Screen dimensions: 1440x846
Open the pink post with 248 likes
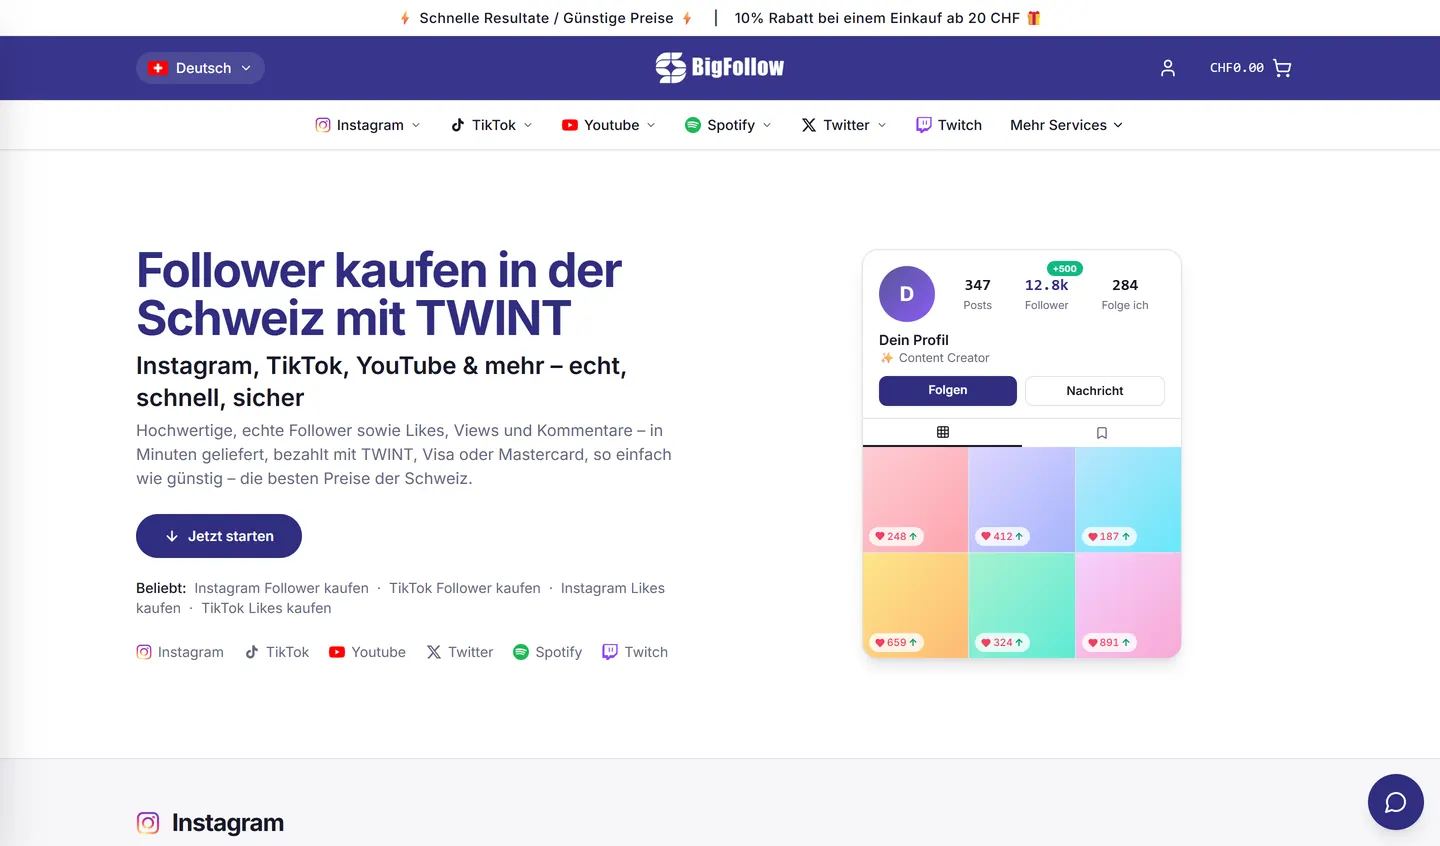tap(915, 499)
